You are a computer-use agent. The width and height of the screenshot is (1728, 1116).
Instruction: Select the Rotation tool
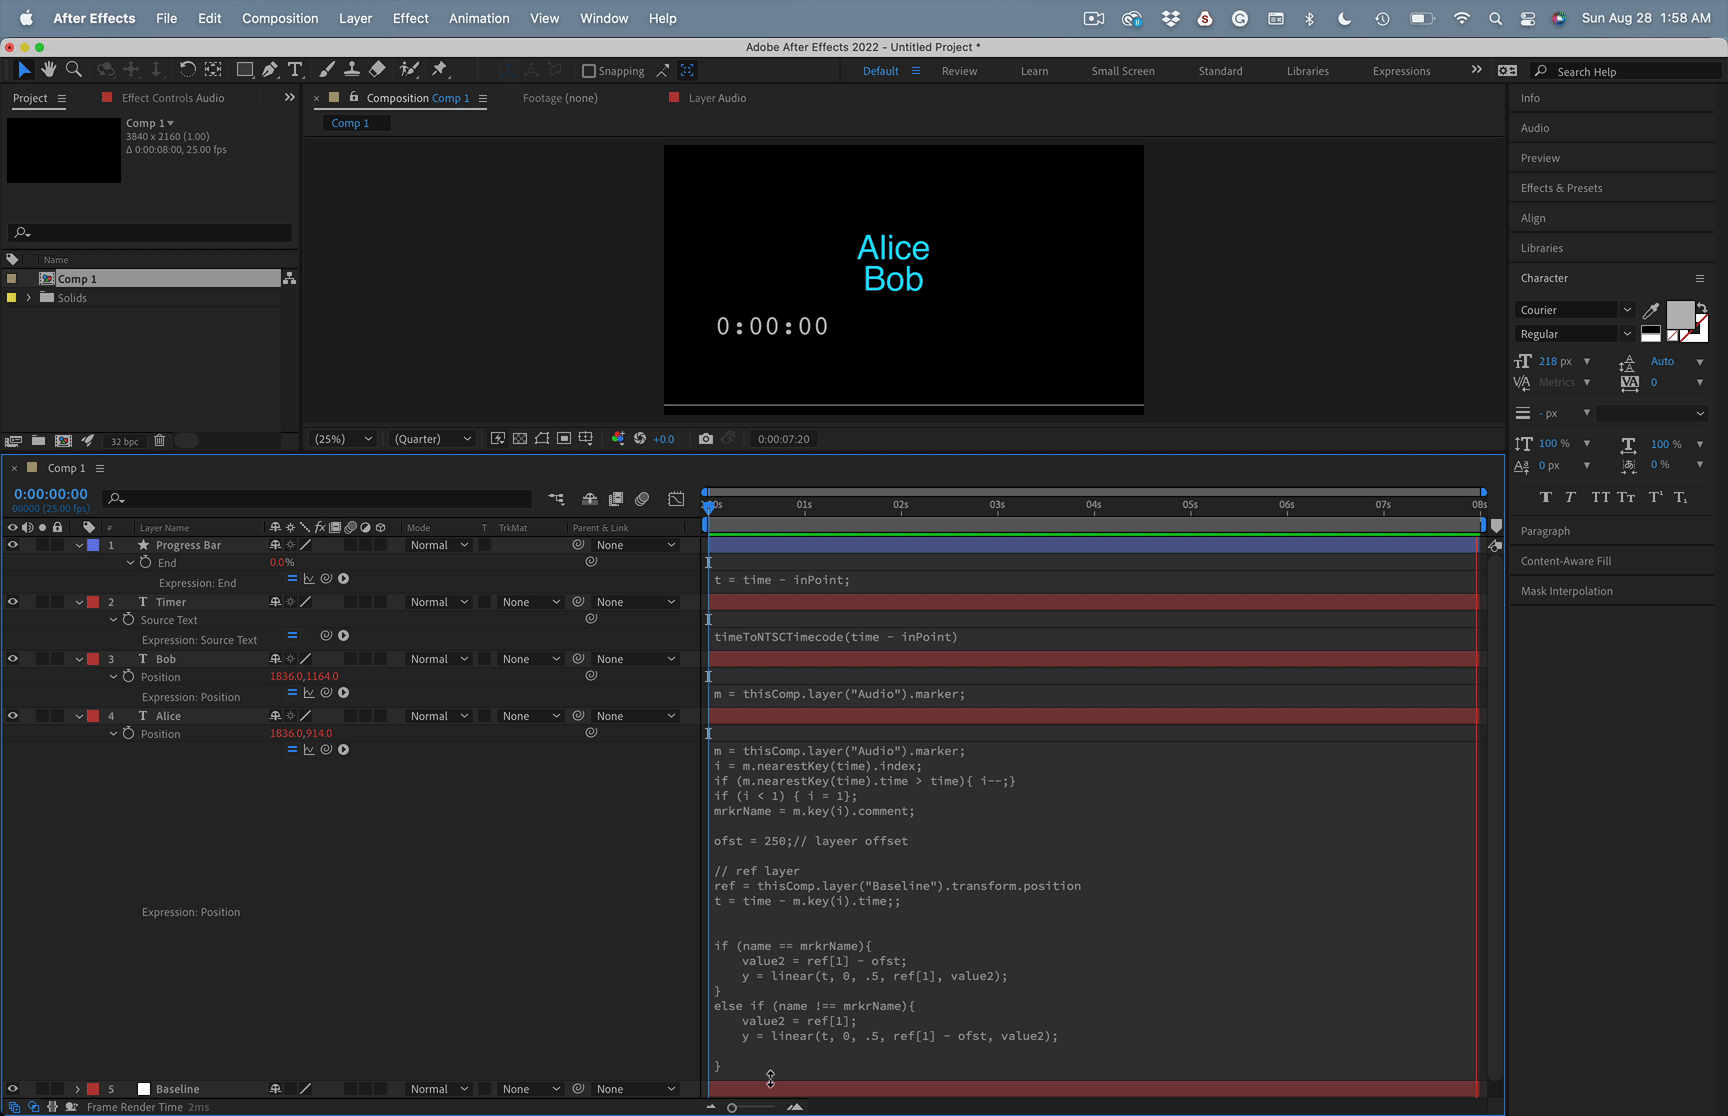[187, 69]
